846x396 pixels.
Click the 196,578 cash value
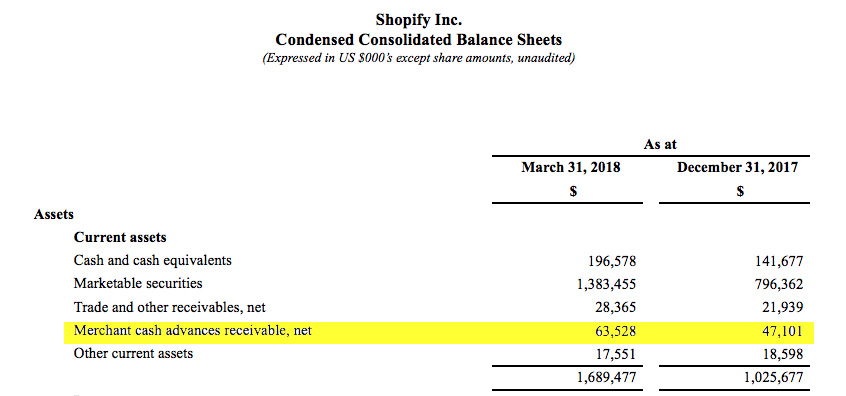pos(612,262)
